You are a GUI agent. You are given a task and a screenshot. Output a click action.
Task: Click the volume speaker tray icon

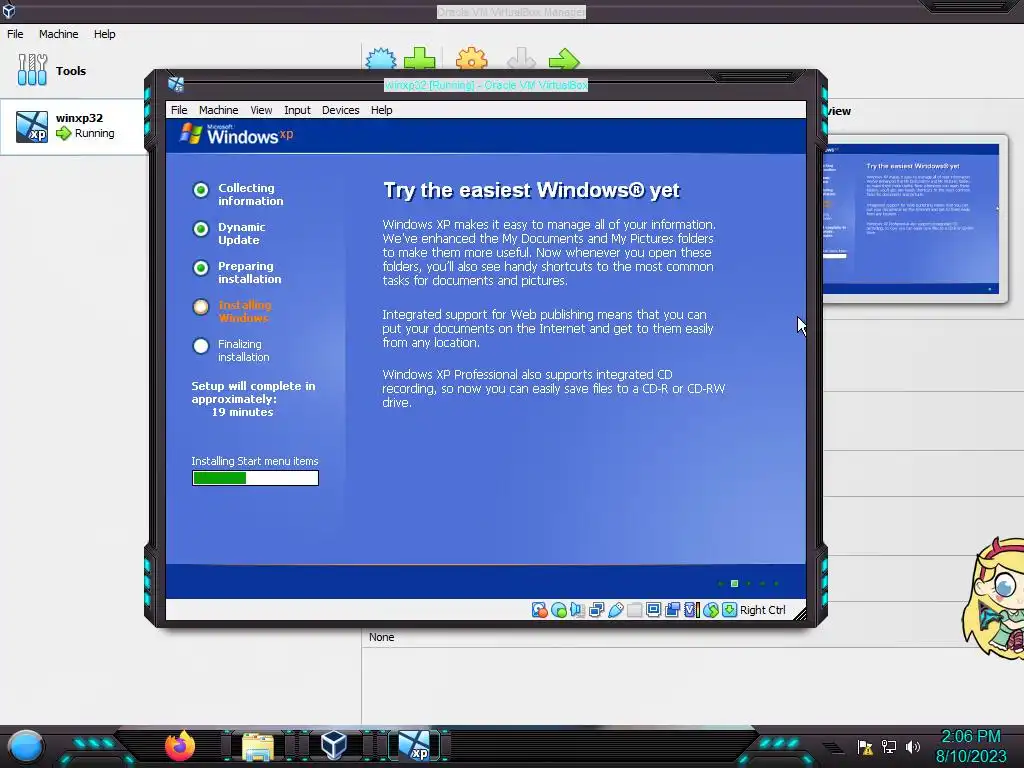click(x=913, y=746)
